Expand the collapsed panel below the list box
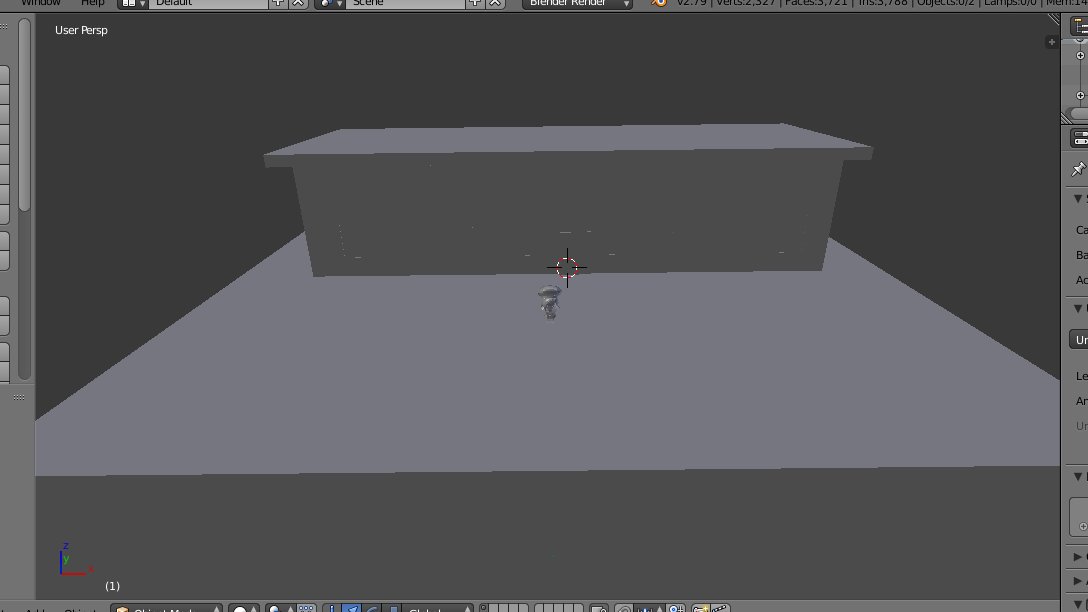1088x612 pixels. click(1078, 556)
